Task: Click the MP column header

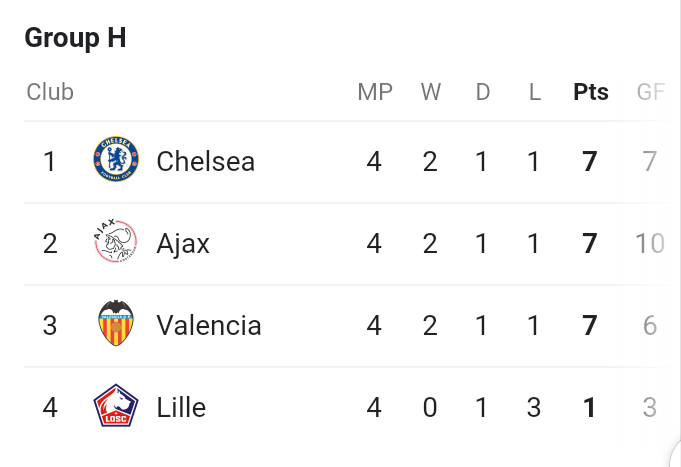Action: (375, 92)
